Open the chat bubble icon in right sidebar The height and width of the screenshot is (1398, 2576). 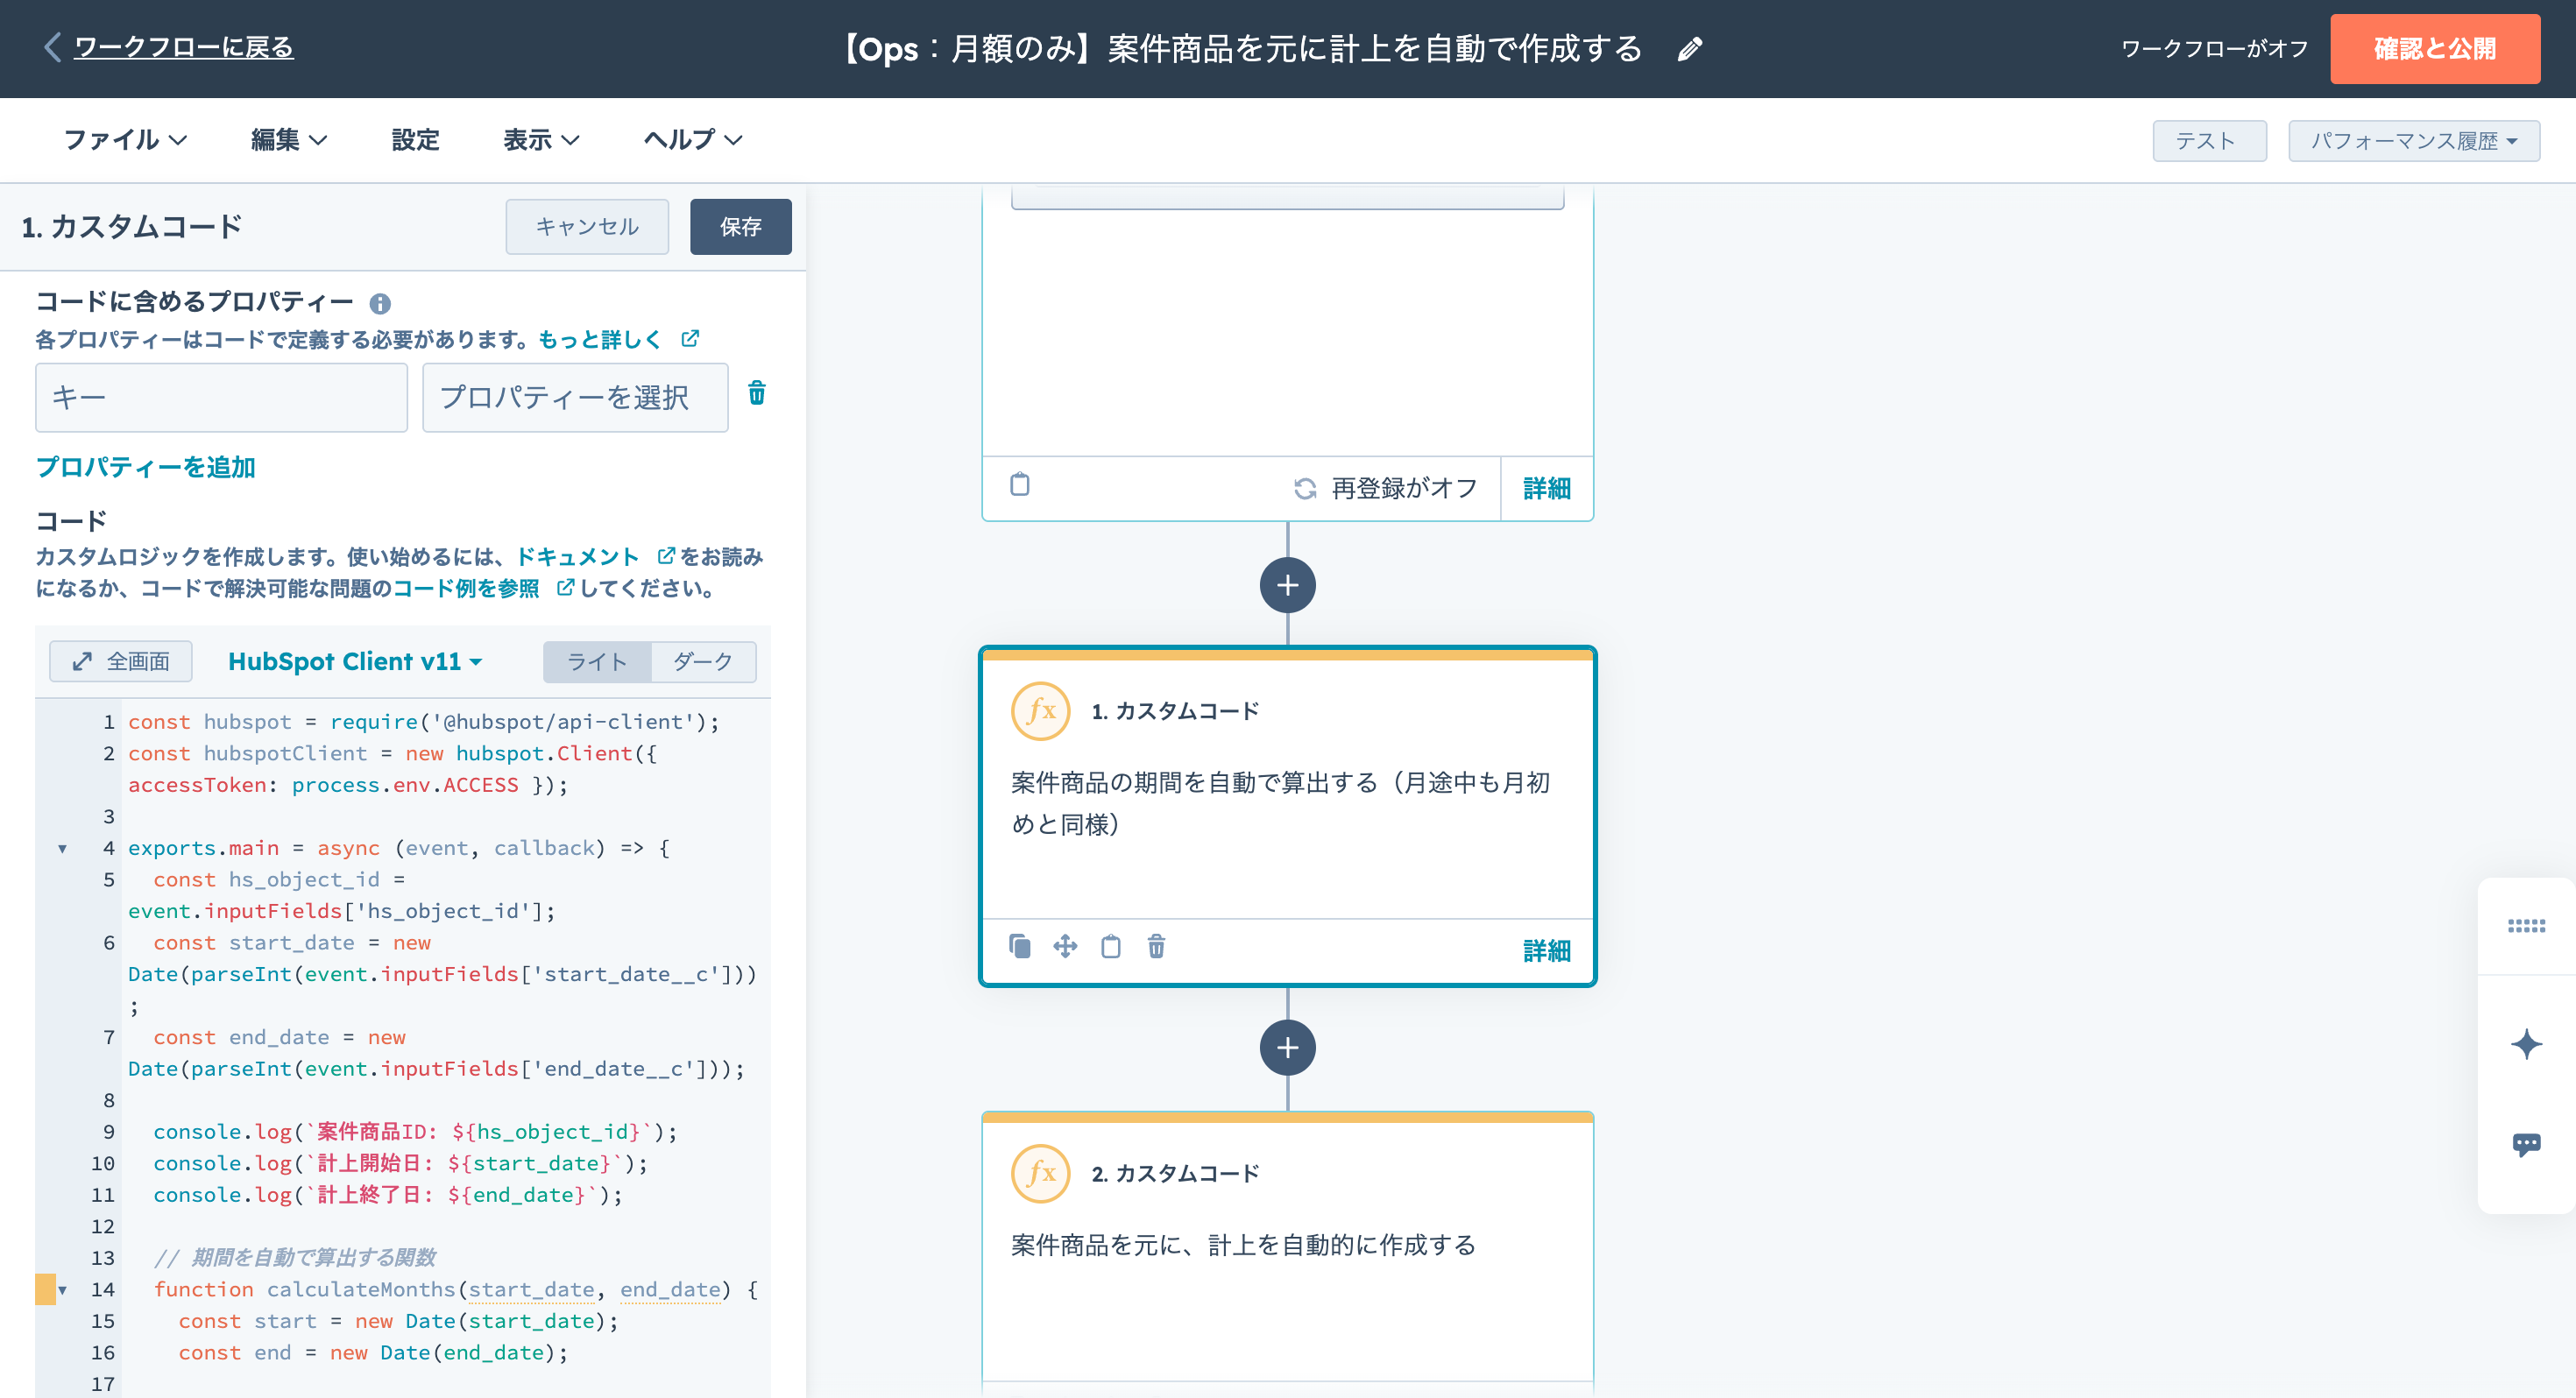[2526, 1144]
